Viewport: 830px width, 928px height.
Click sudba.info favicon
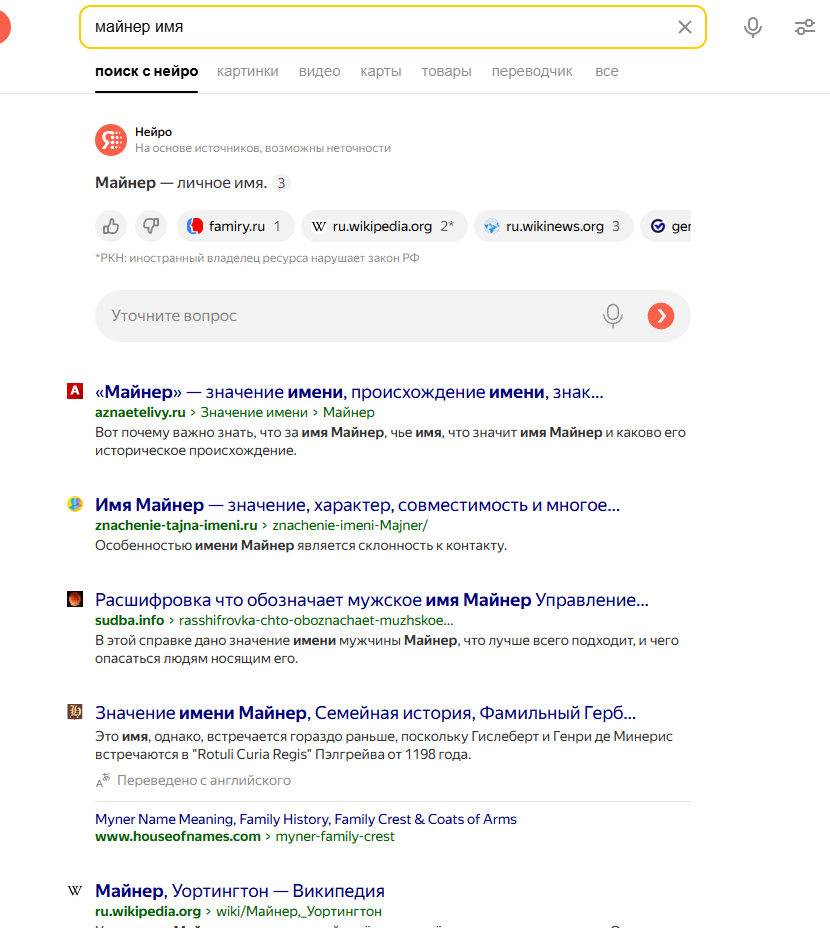75,599
